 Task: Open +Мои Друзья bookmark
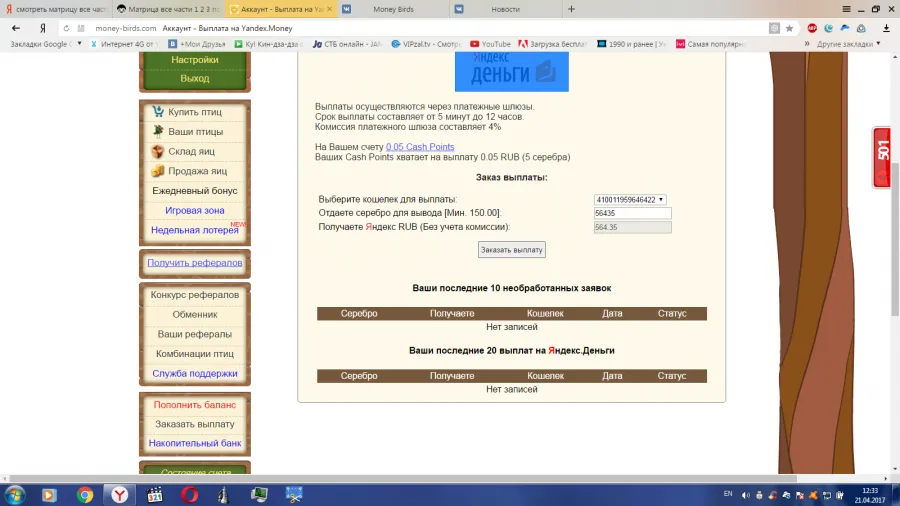[x=197, y=44]
